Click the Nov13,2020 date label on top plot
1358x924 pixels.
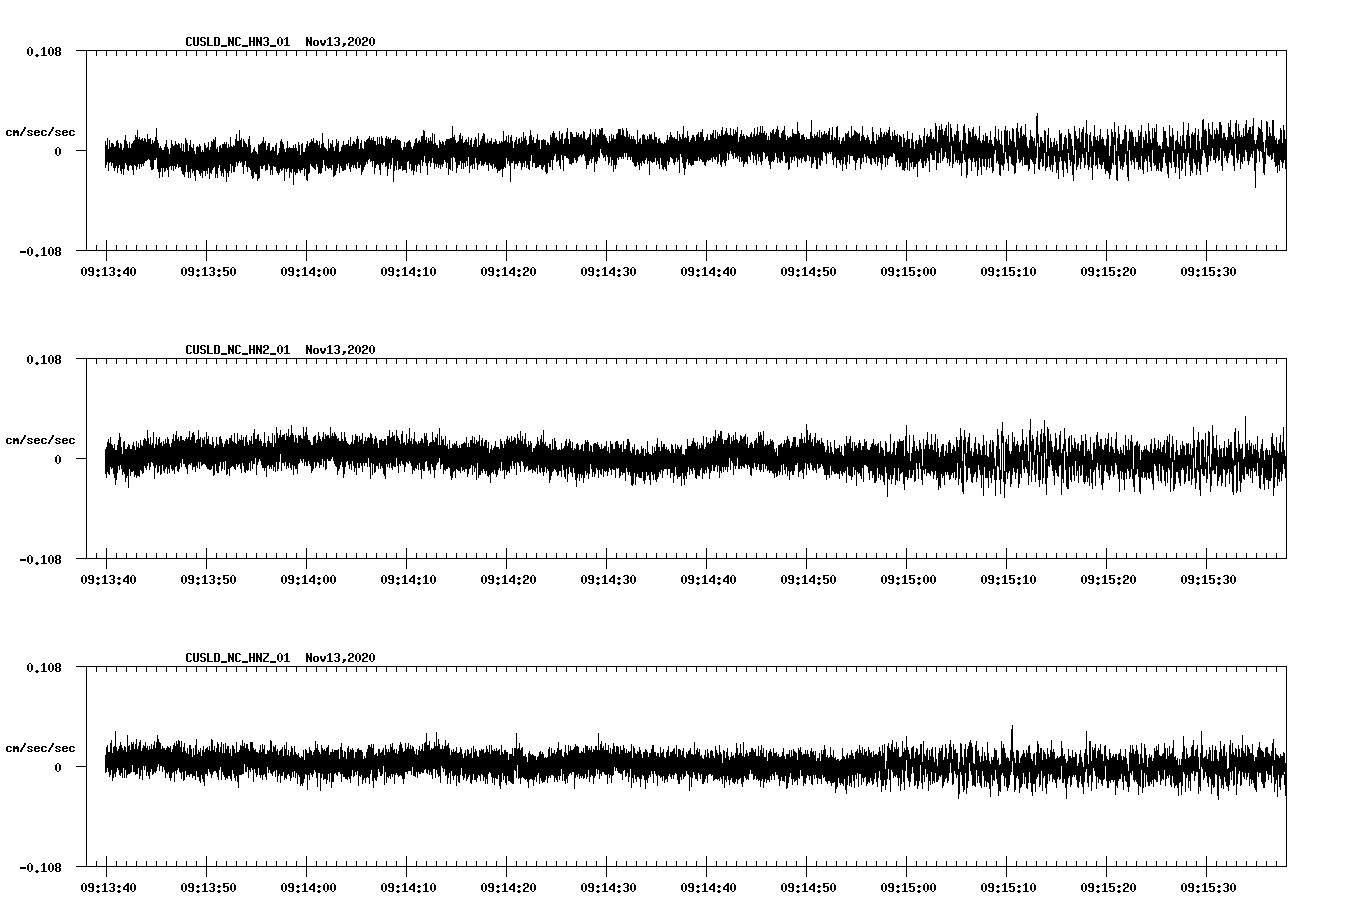pos(340,40)
